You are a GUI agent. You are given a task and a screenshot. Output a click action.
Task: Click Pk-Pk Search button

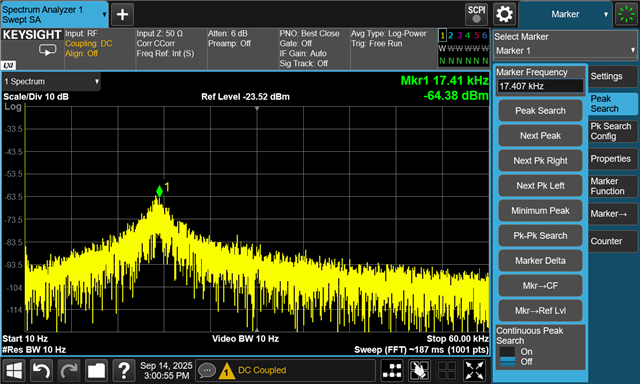(540, 235)
